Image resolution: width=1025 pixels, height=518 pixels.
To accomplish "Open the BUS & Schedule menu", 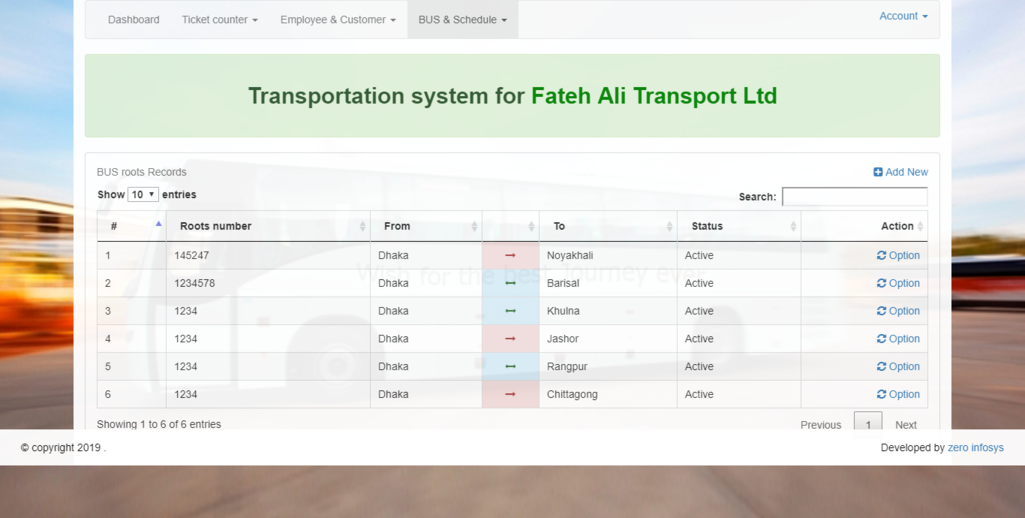I will tap(462, 20).
